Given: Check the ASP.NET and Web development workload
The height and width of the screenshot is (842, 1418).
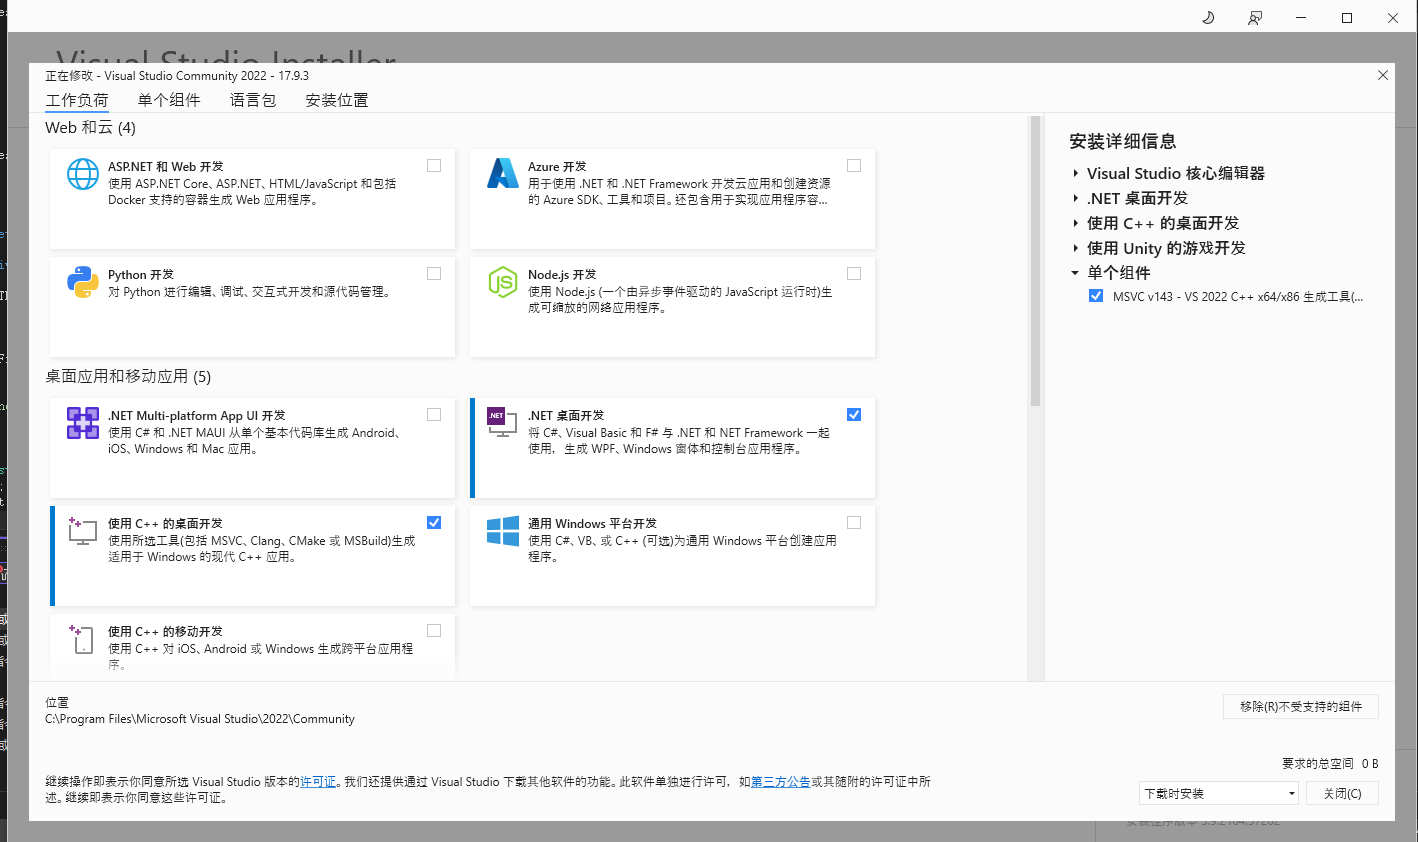Looking at the screenshot, I should point(434,166).
